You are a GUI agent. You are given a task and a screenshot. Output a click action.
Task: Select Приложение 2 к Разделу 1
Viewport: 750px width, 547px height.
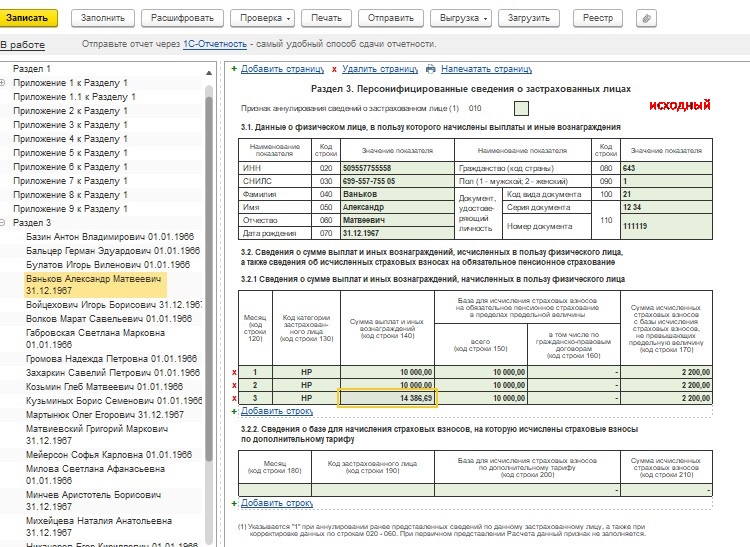point(70,110)
